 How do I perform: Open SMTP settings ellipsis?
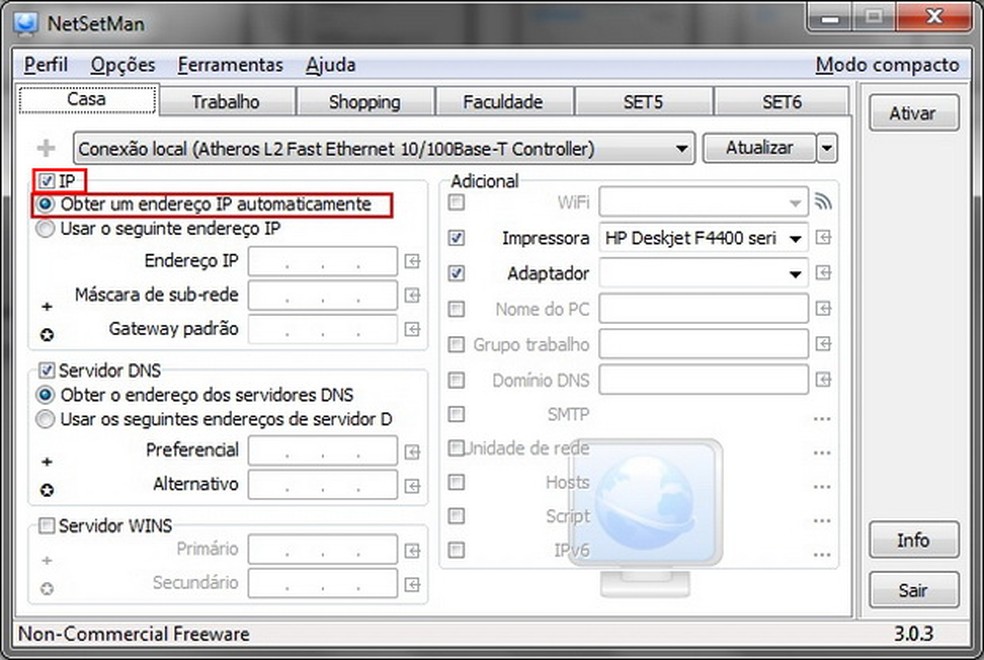(822, 418)
